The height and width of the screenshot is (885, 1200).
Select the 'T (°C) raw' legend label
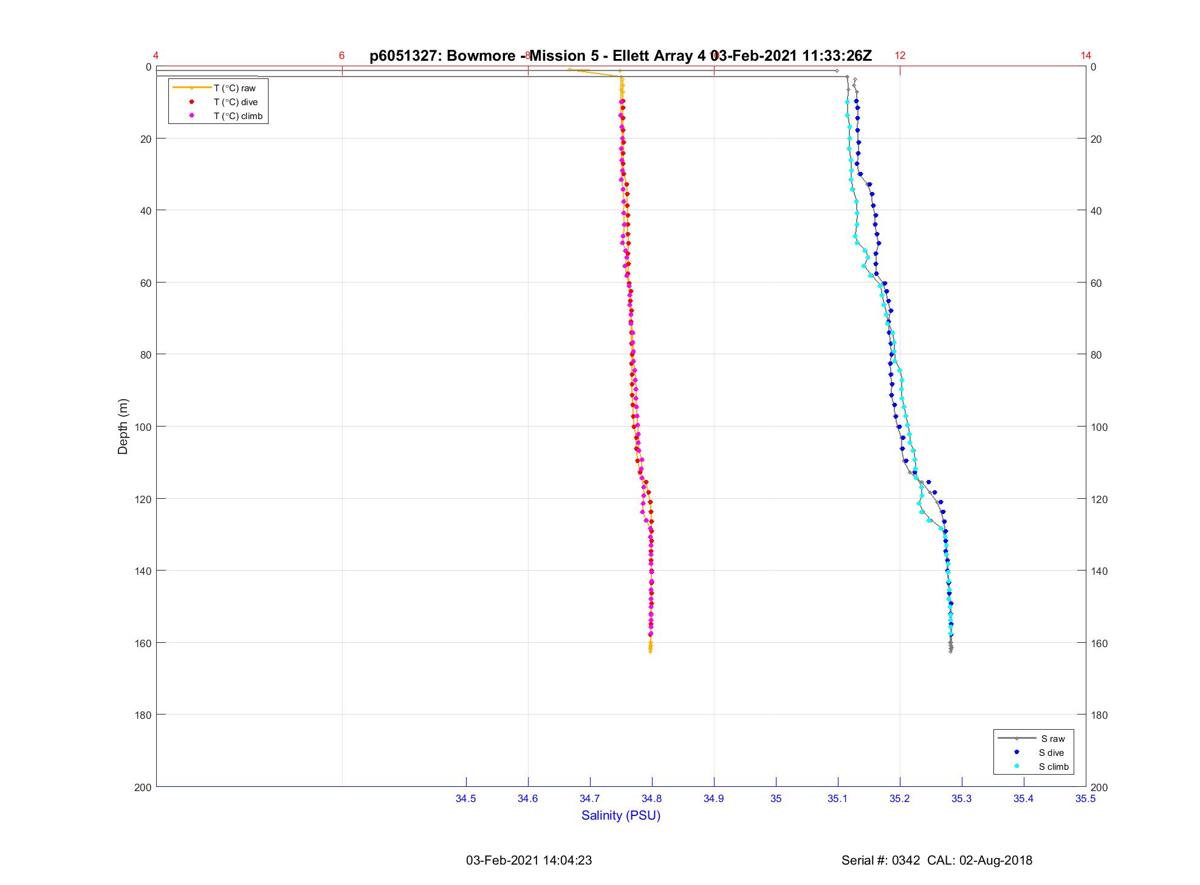(x=235, y=88)
